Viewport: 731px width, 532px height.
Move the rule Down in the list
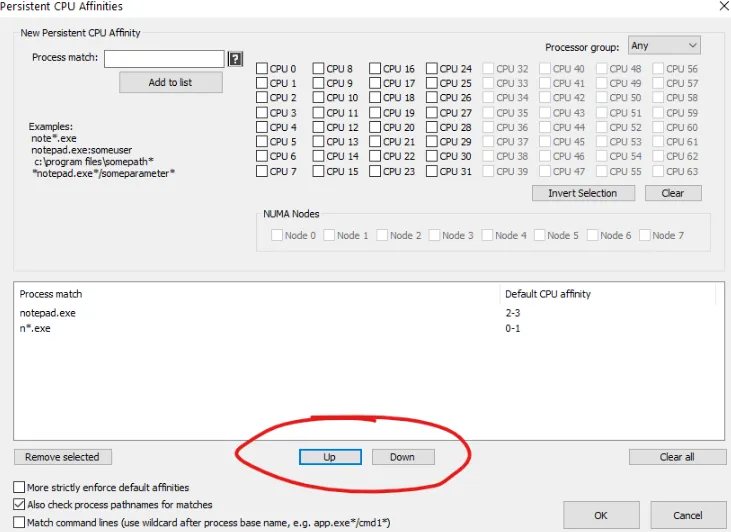(403, 457)
